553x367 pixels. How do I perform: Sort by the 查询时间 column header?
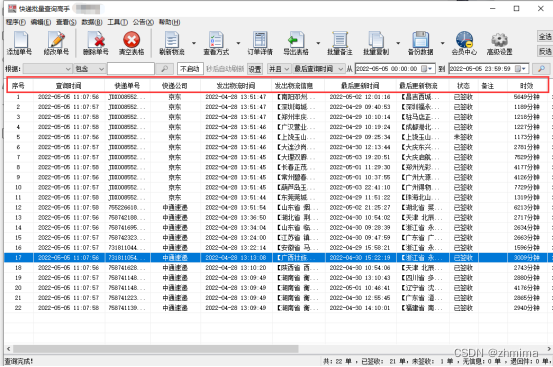tap(69, 86)
